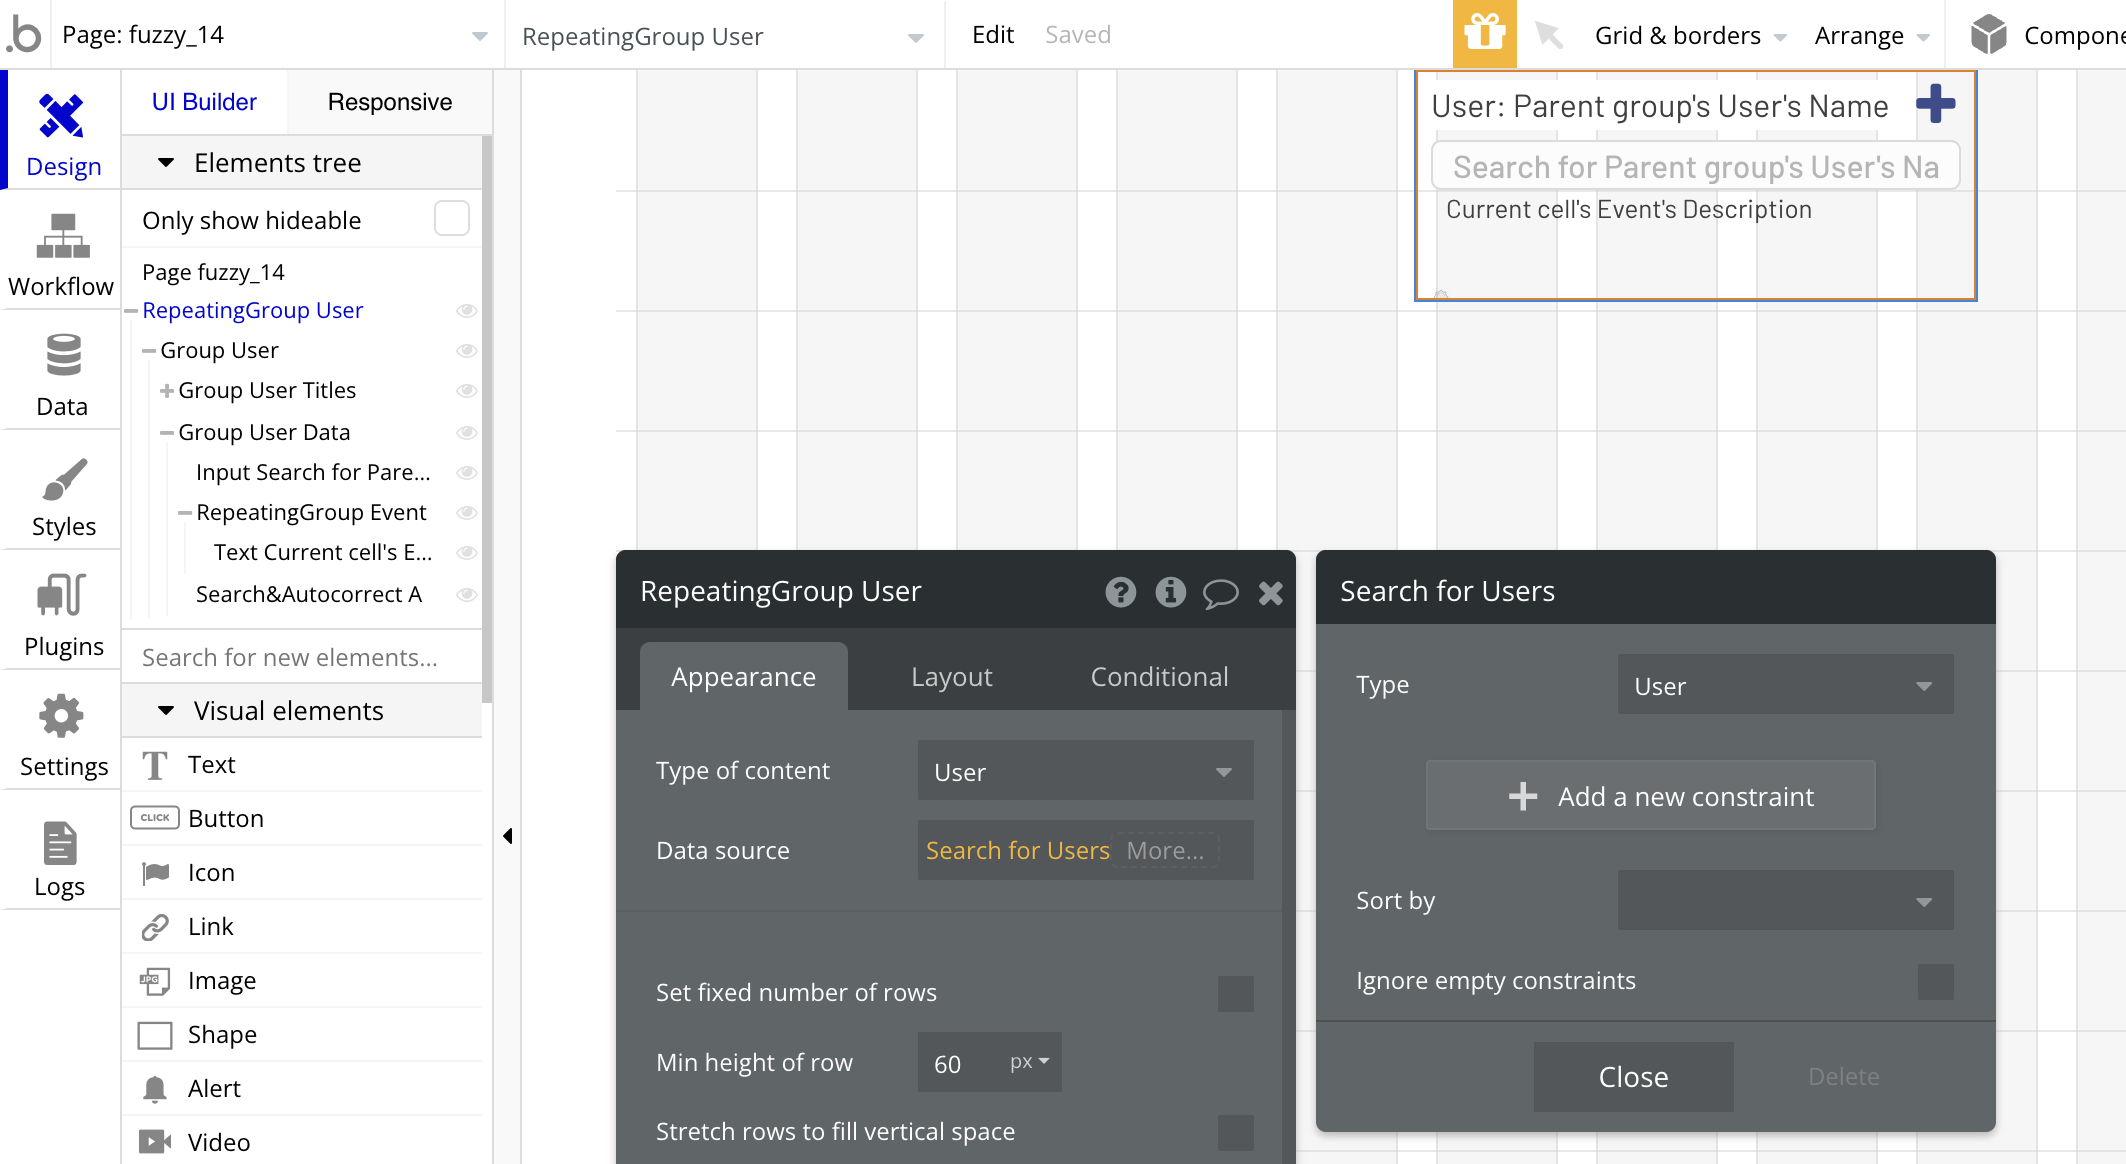Screen dimensions: 2126x1164
Task: Expand Group User Titles tree node
Action: click(x=167, y=391)
